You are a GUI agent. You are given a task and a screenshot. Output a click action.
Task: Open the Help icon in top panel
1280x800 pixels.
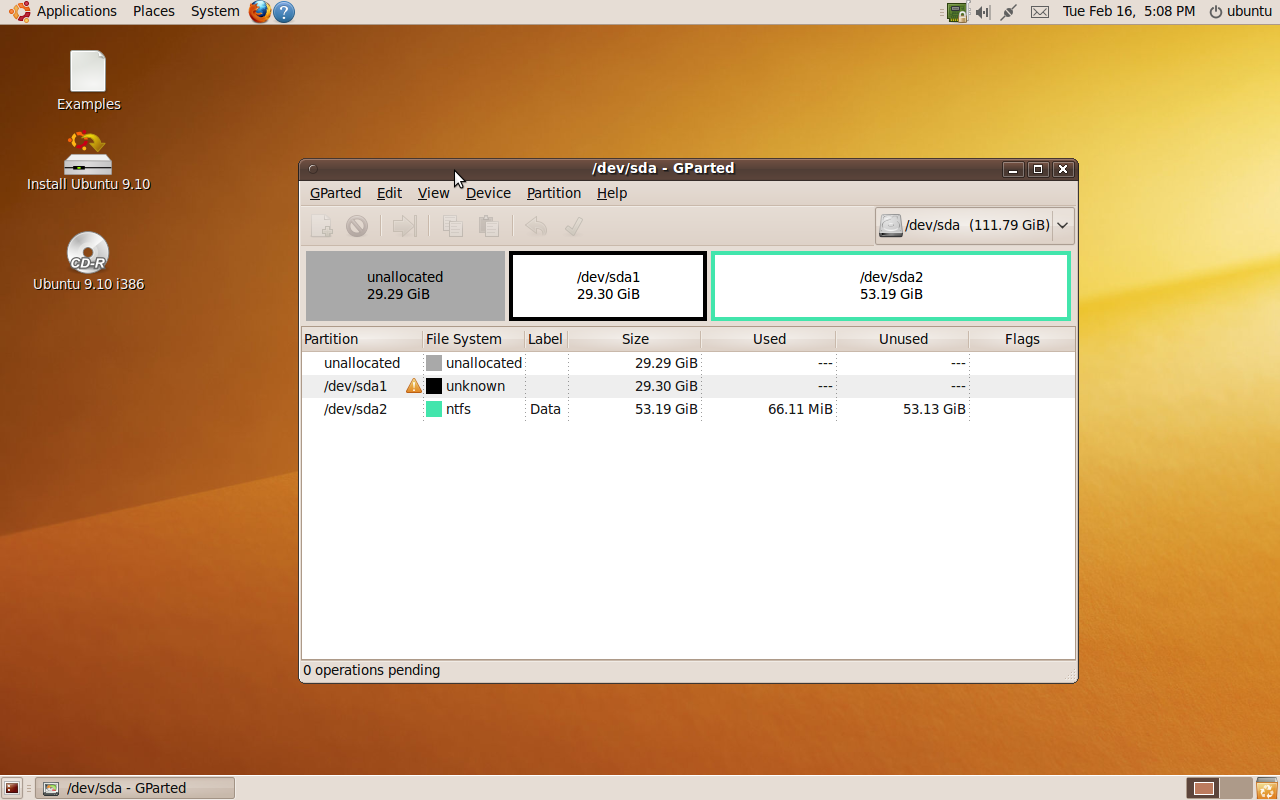tap(284, 12)
